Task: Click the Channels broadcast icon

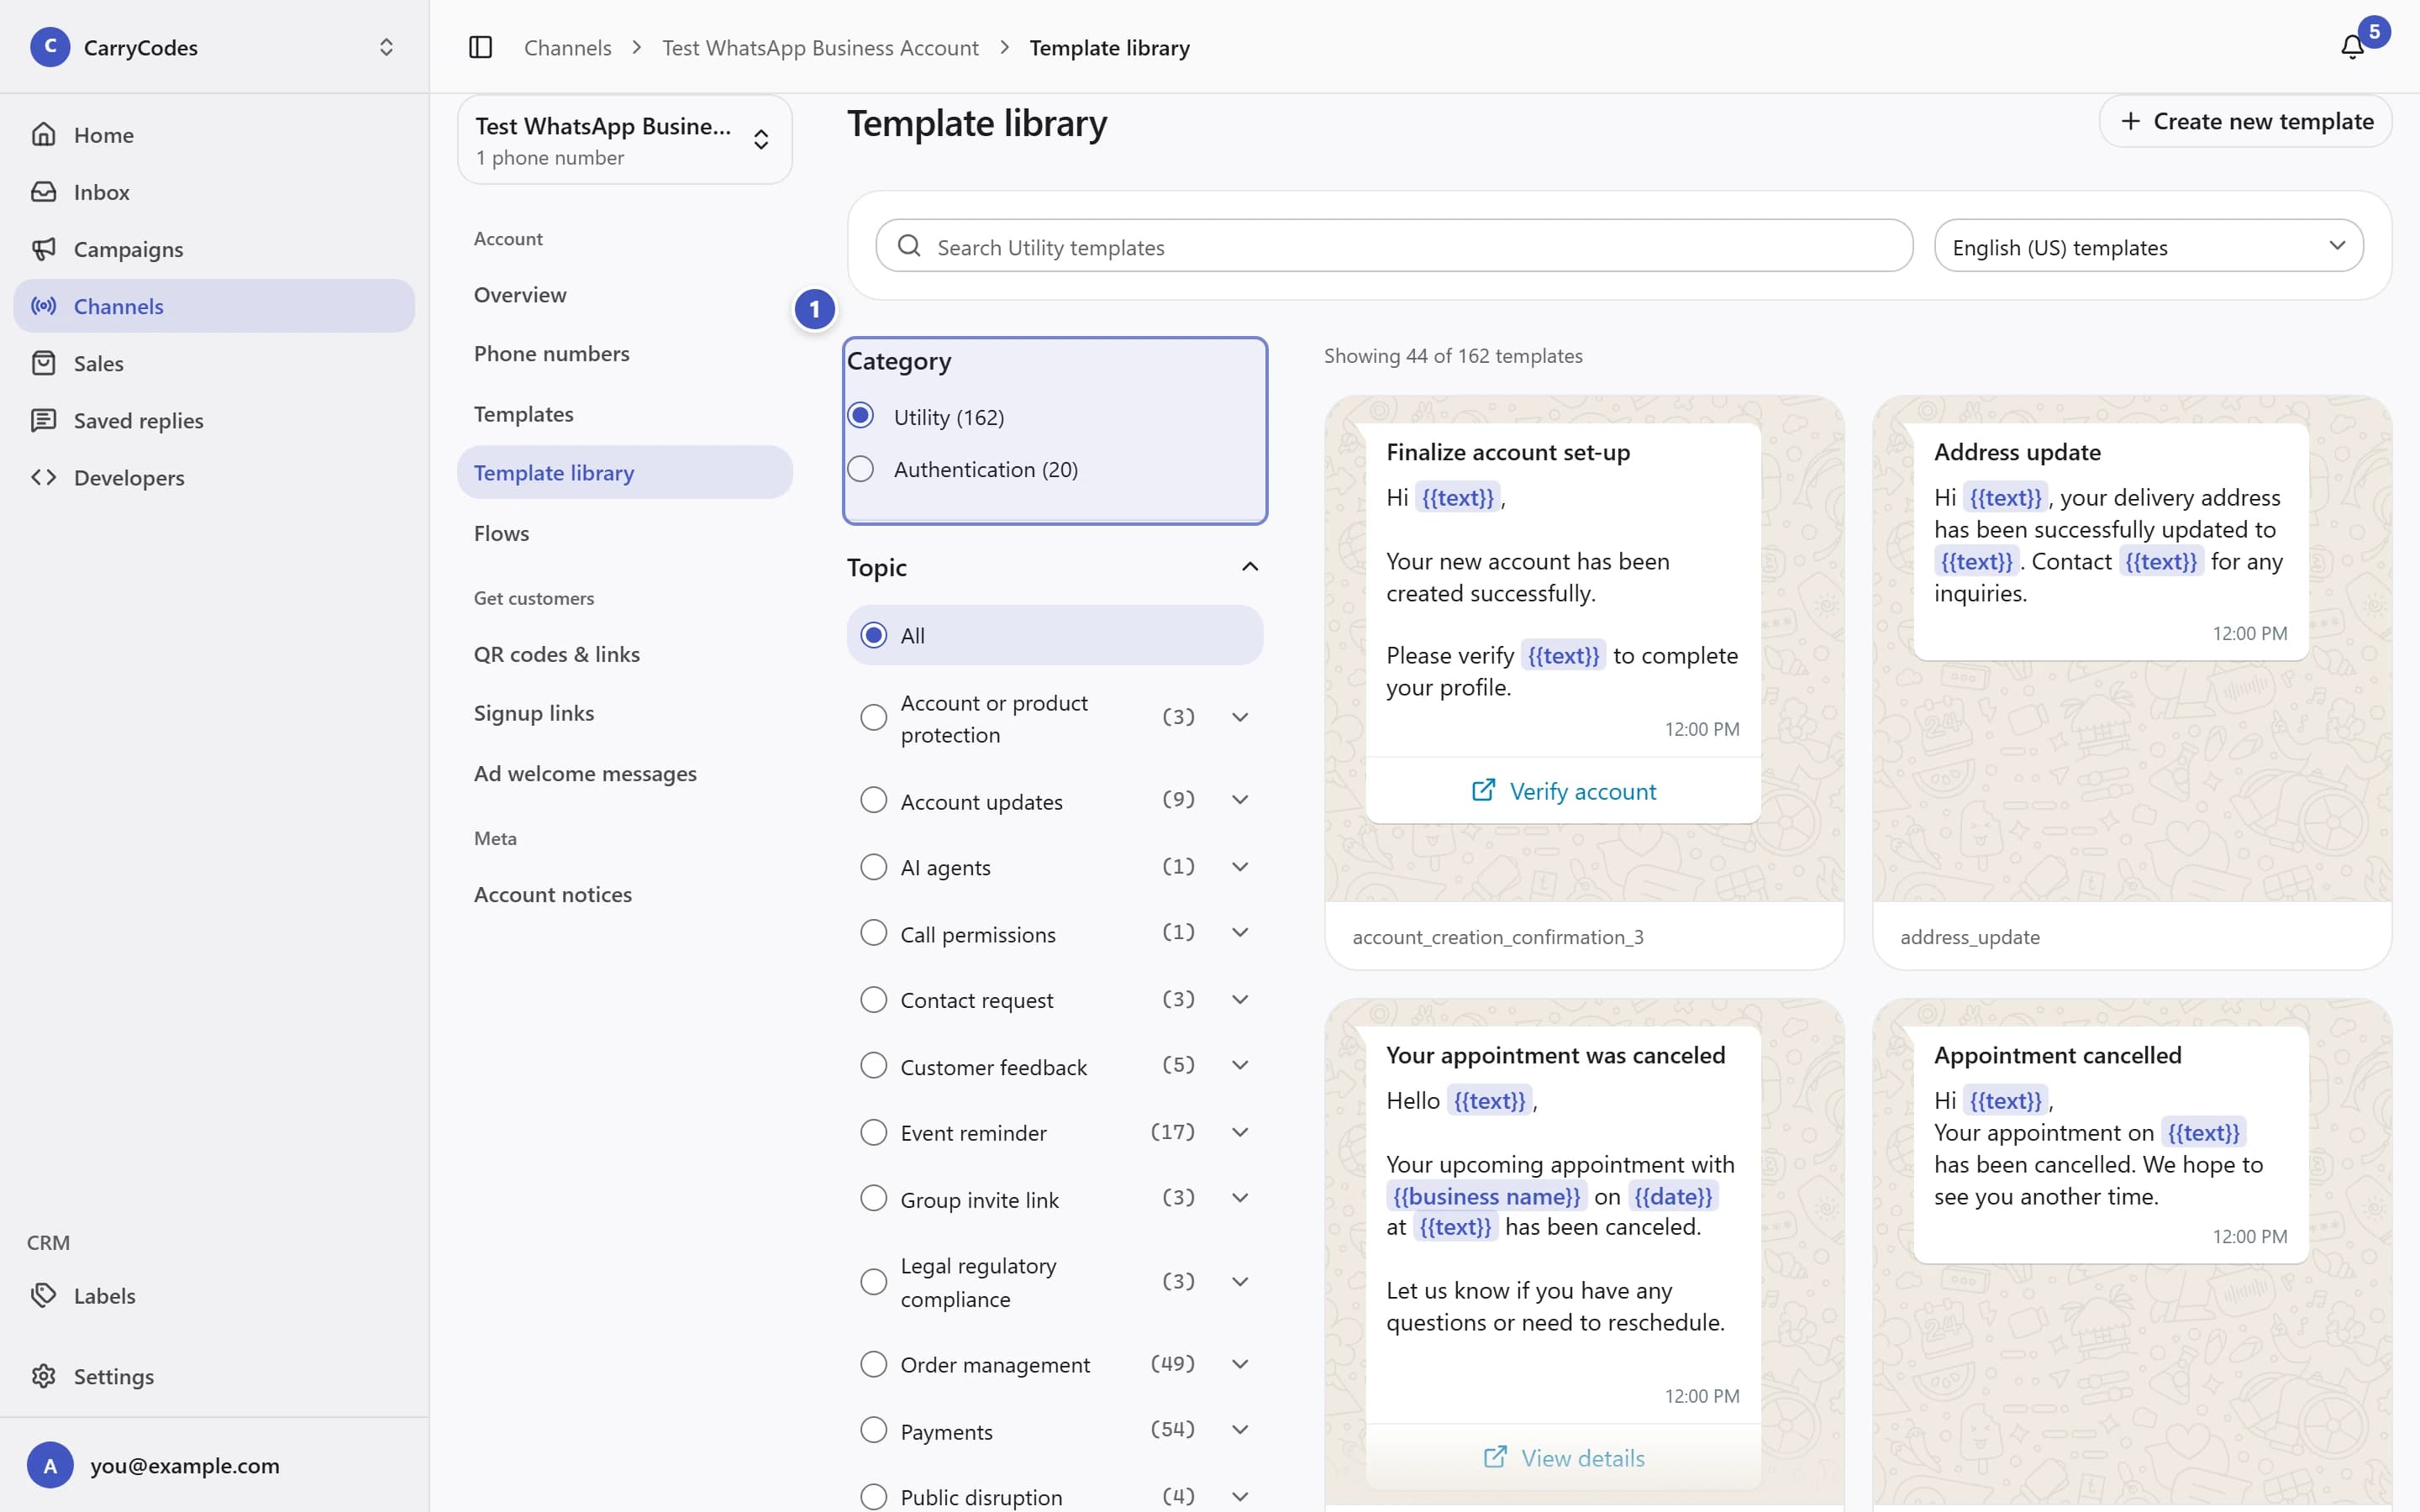Action: pos(44,306)
